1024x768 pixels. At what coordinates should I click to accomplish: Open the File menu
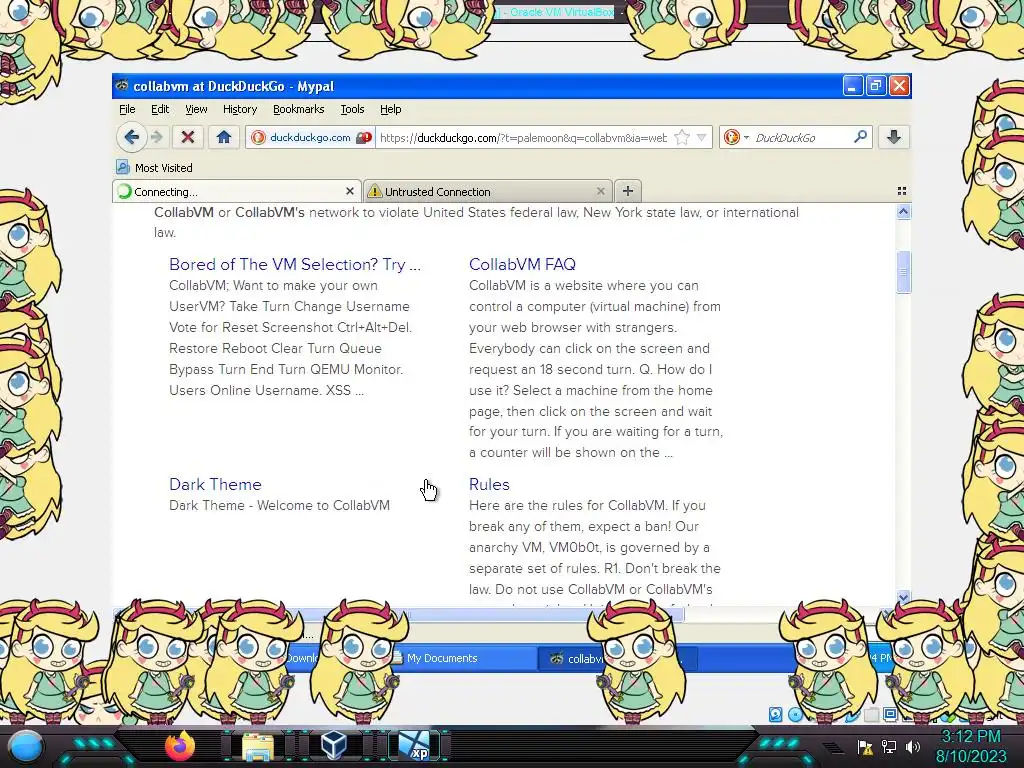(x=127, y=109)
